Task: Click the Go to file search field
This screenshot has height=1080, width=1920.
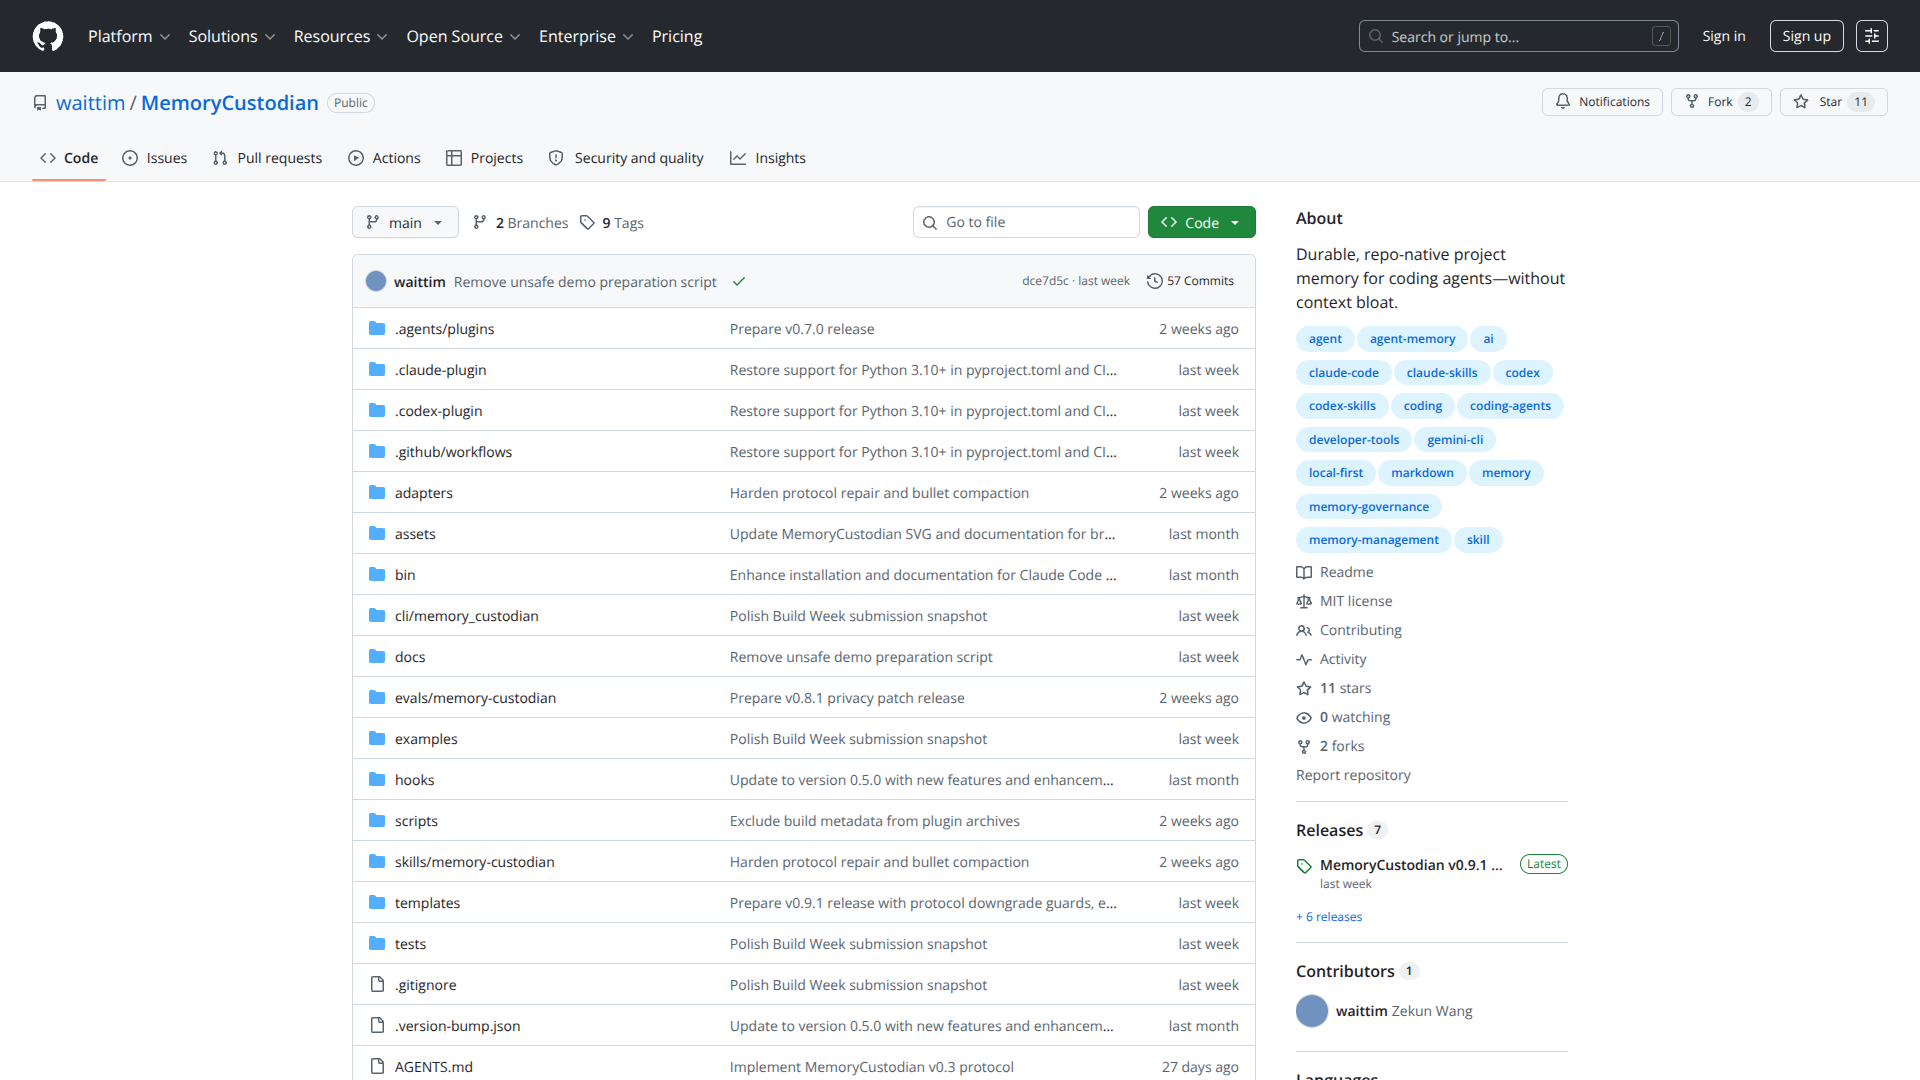Action: tap(1026, 222)
